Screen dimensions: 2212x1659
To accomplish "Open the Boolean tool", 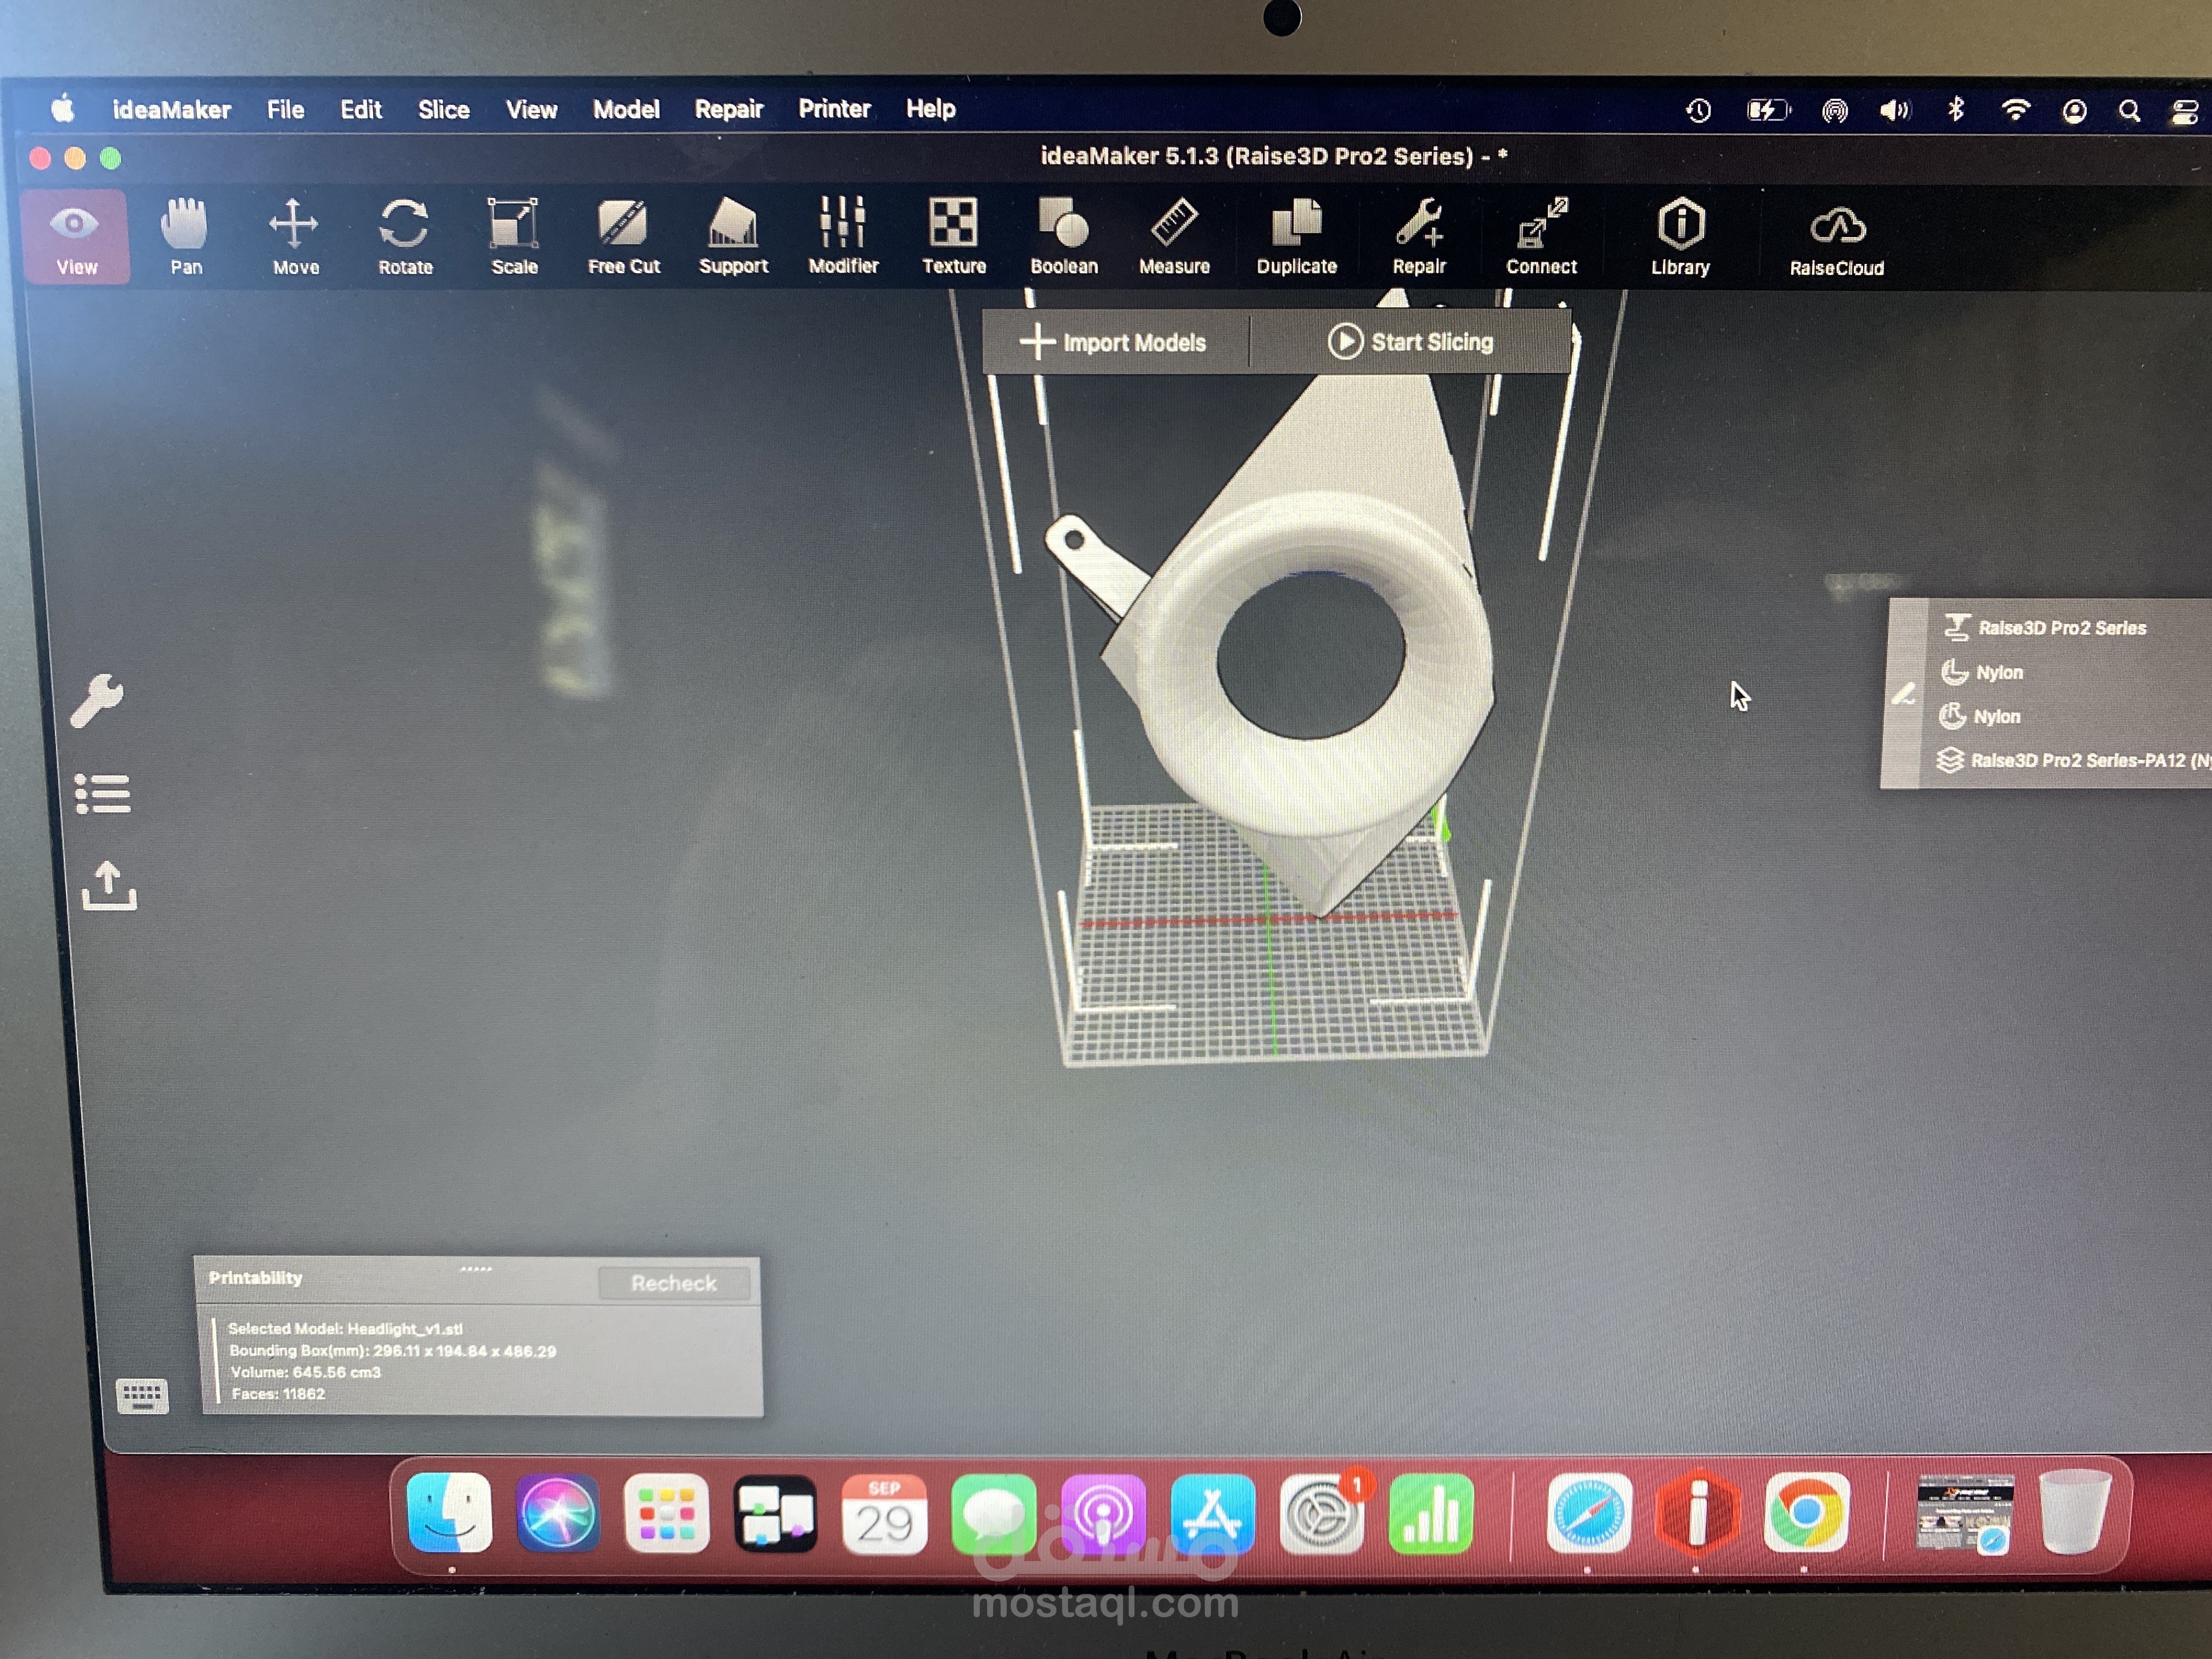I will [x=1064, y=237].
